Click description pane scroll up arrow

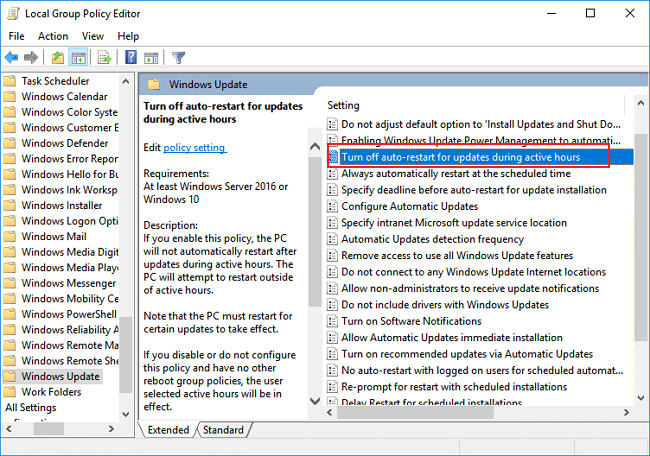315,146
